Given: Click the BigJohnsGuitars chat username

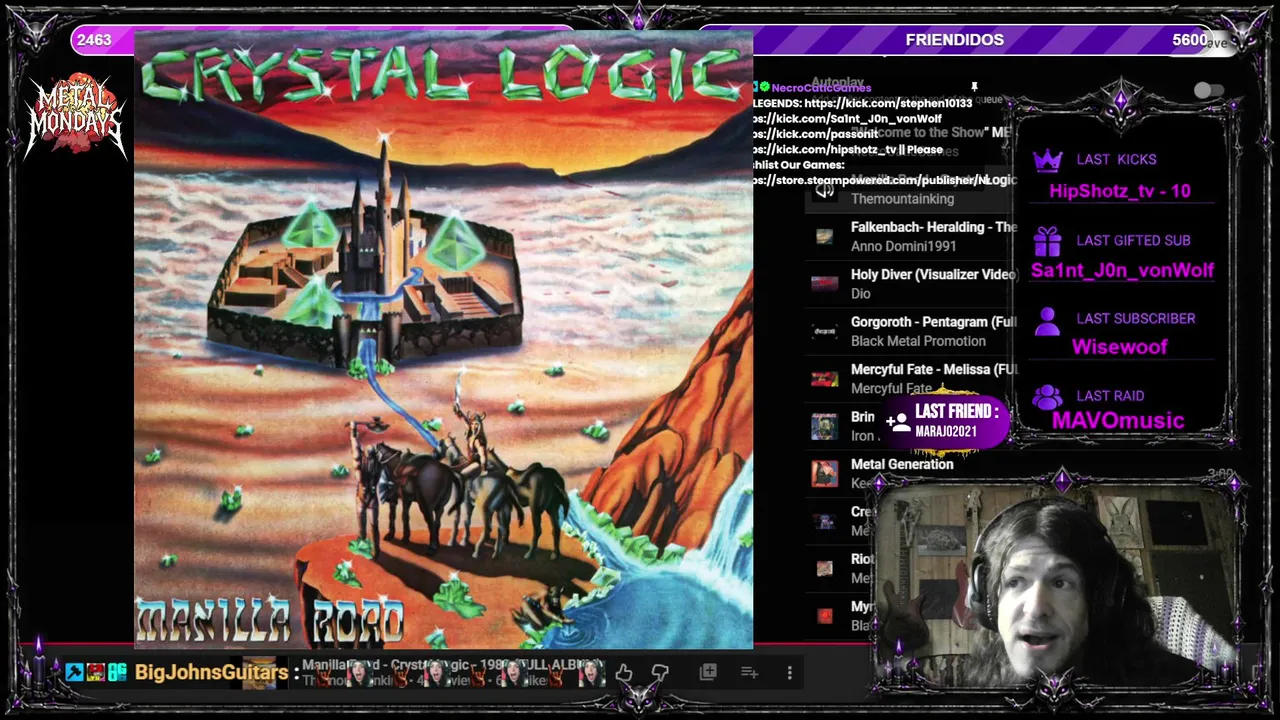Looking at the screenshot, I should coord(211,673).
